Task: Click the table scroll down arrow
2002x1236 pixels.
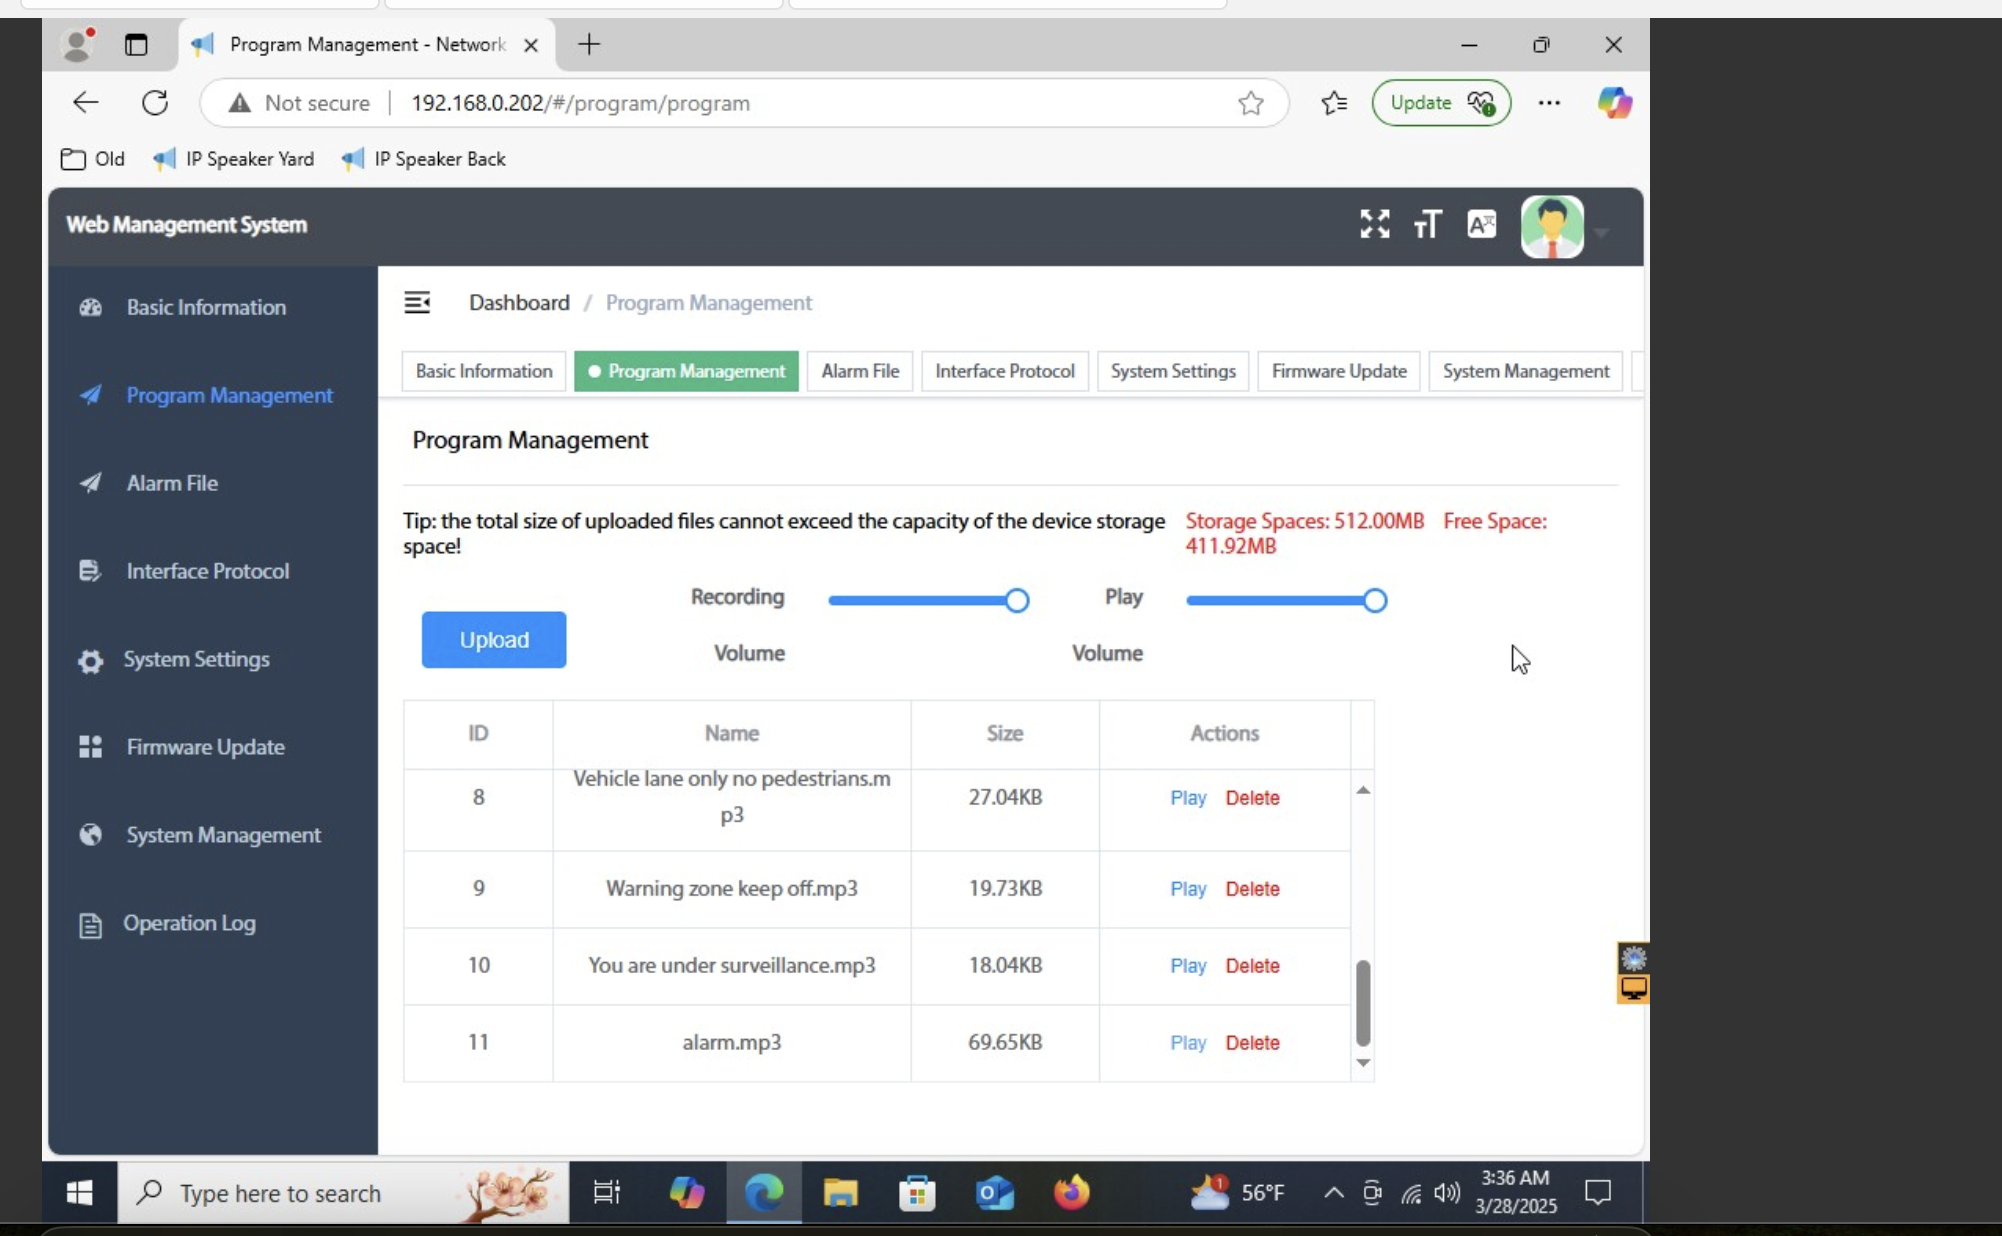Action: [1363, 1063]
